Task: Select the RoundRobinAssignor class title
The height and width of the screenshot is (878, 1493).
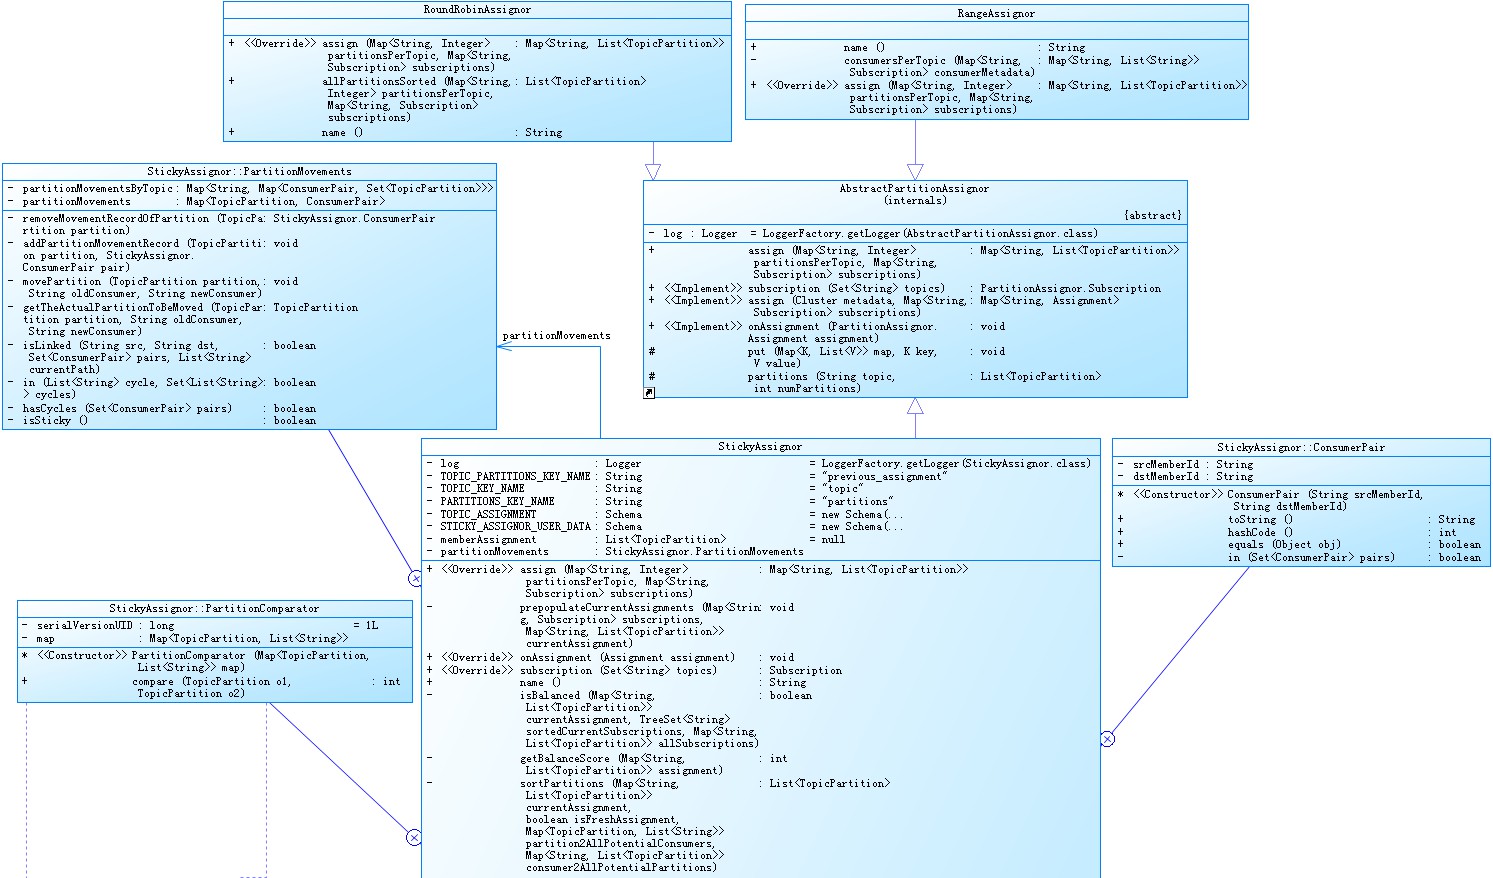Action: pyautogui.click(x=477, y=10)
